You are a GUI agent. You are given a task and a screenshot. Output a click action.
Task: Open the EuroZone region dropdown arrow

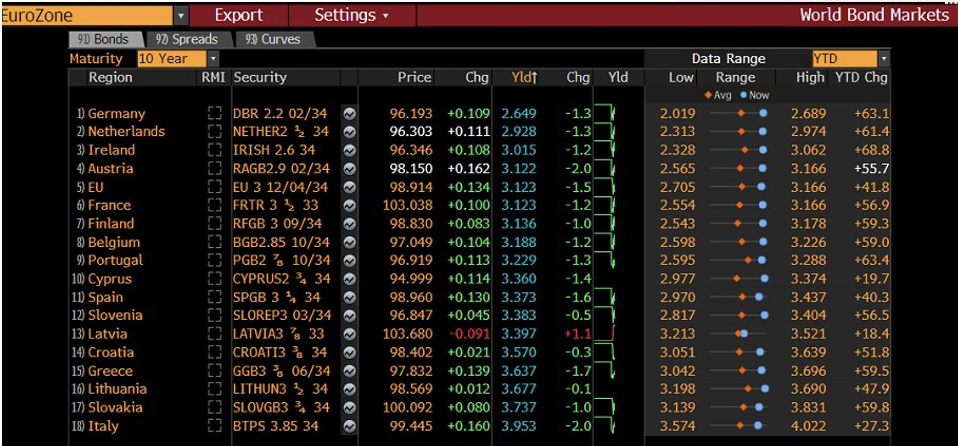click(181, 15)
